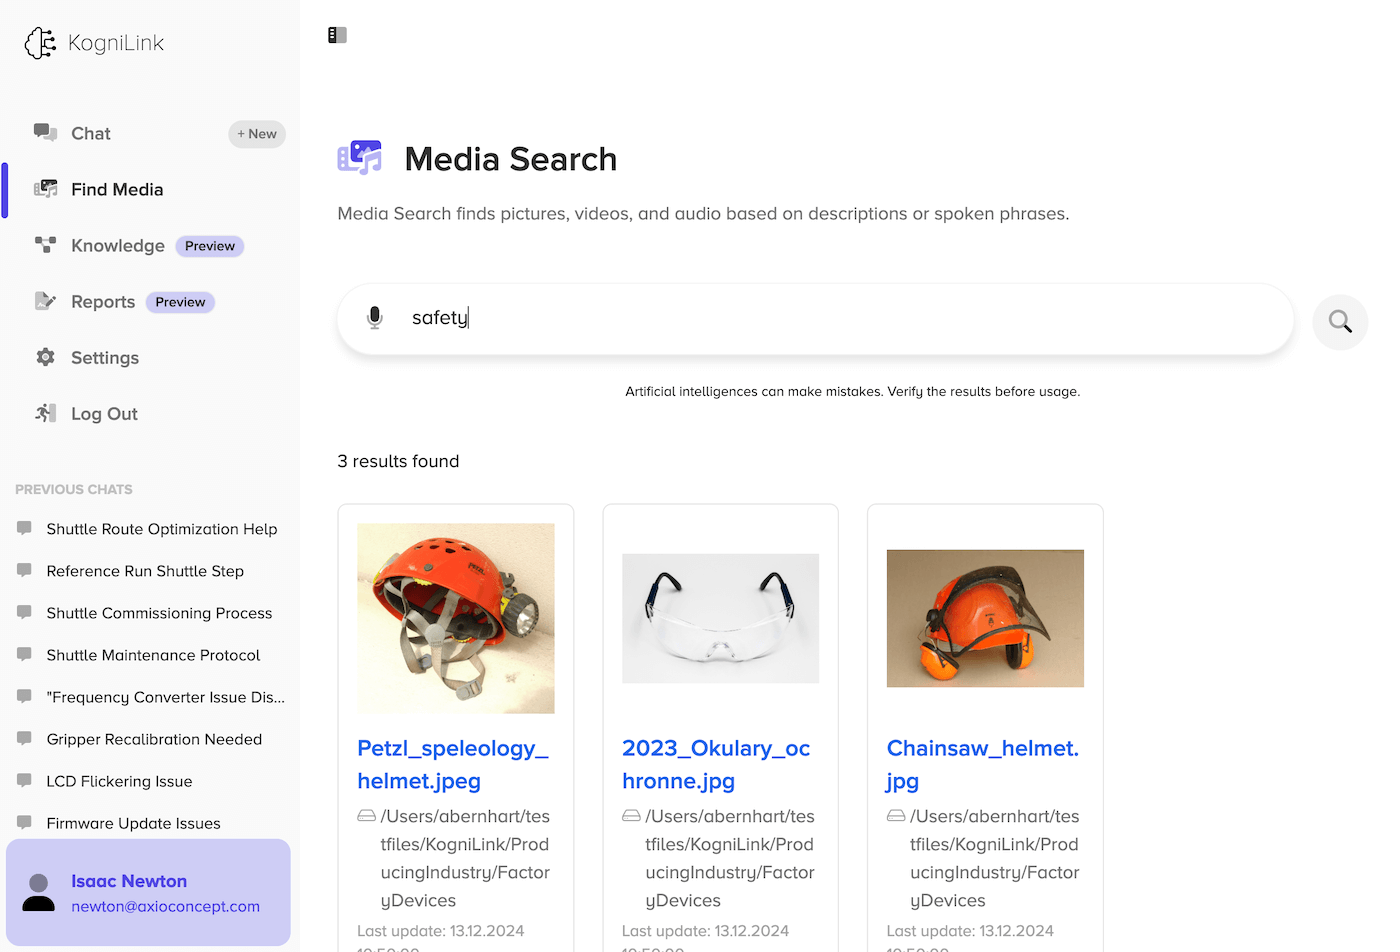This screenshot has height=952, width=1400.
Task: Open Shuttle Route Optimization Help chat
Action: pyautogui.click(x=162, y=529)
